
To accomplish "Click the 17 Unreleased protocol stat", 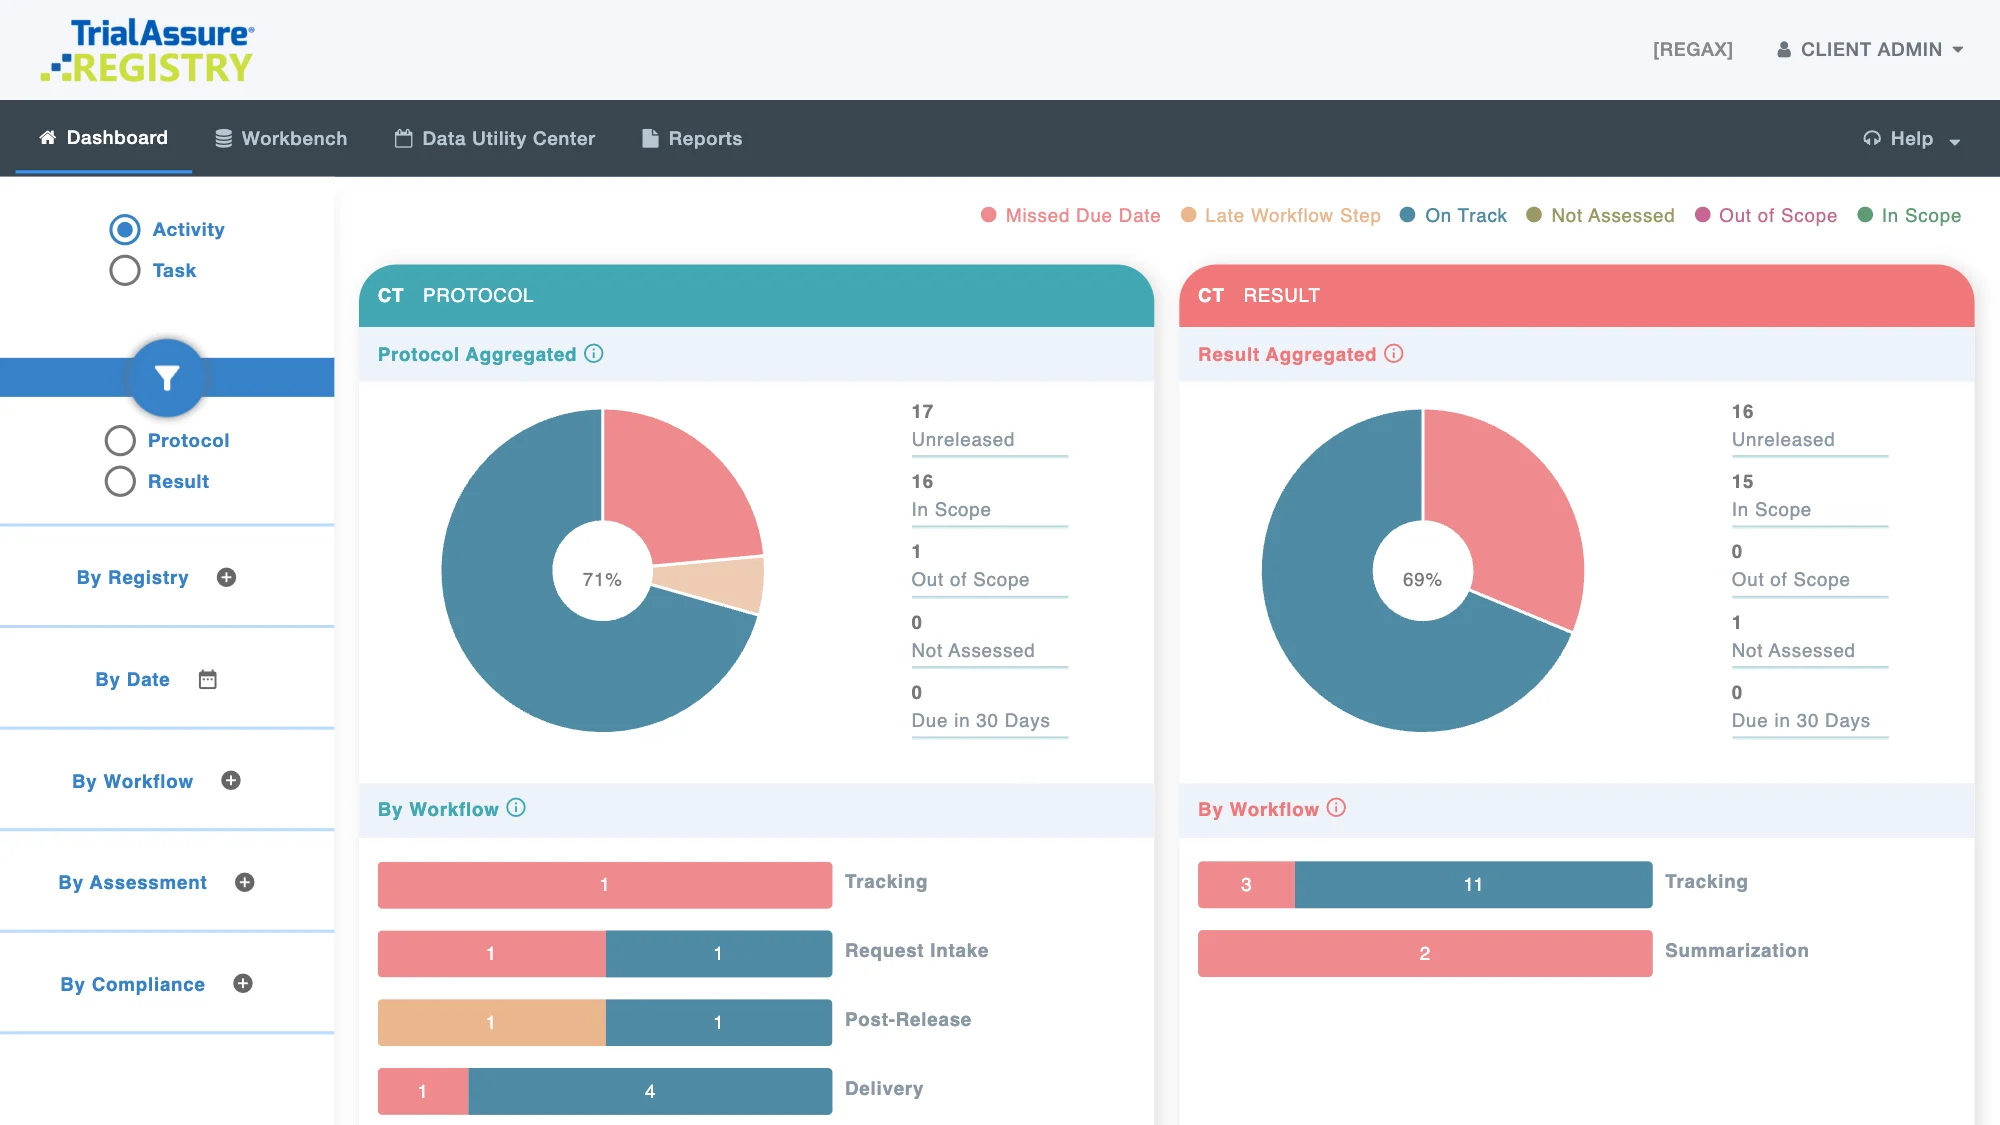I will coord(989,427).
